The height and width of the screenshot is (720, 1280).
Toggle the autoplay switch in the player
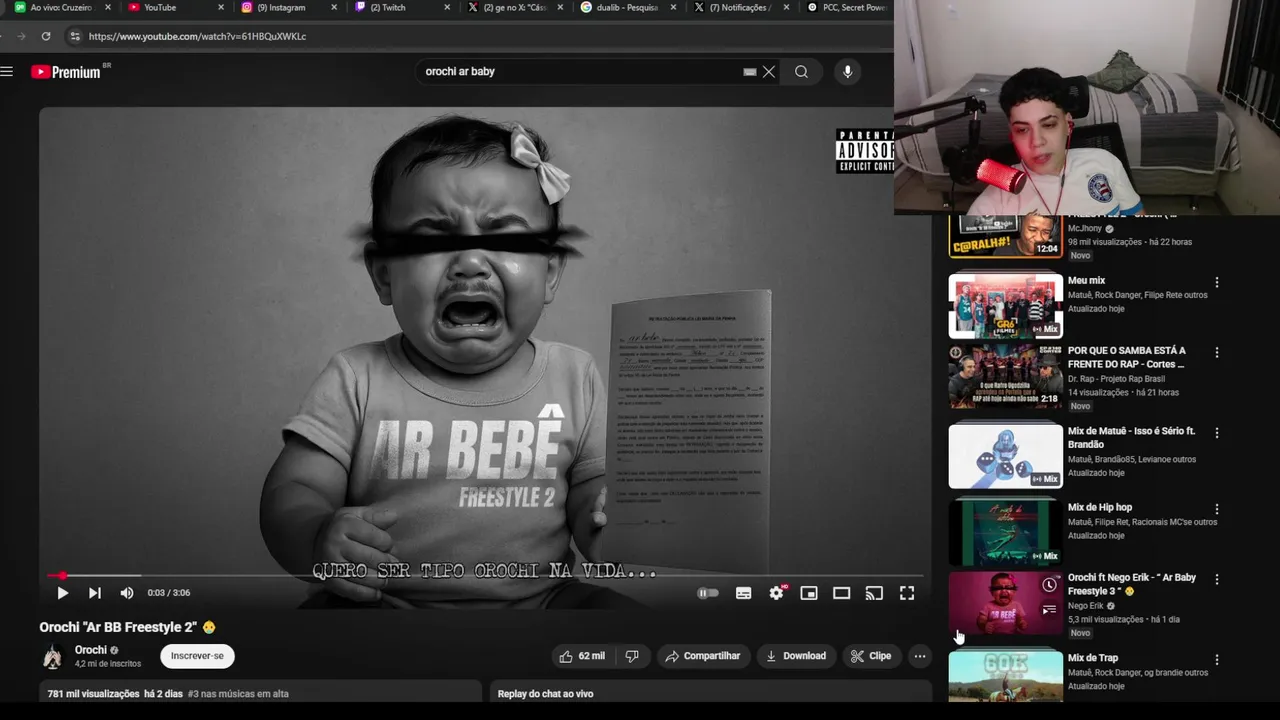click(708, 593)
